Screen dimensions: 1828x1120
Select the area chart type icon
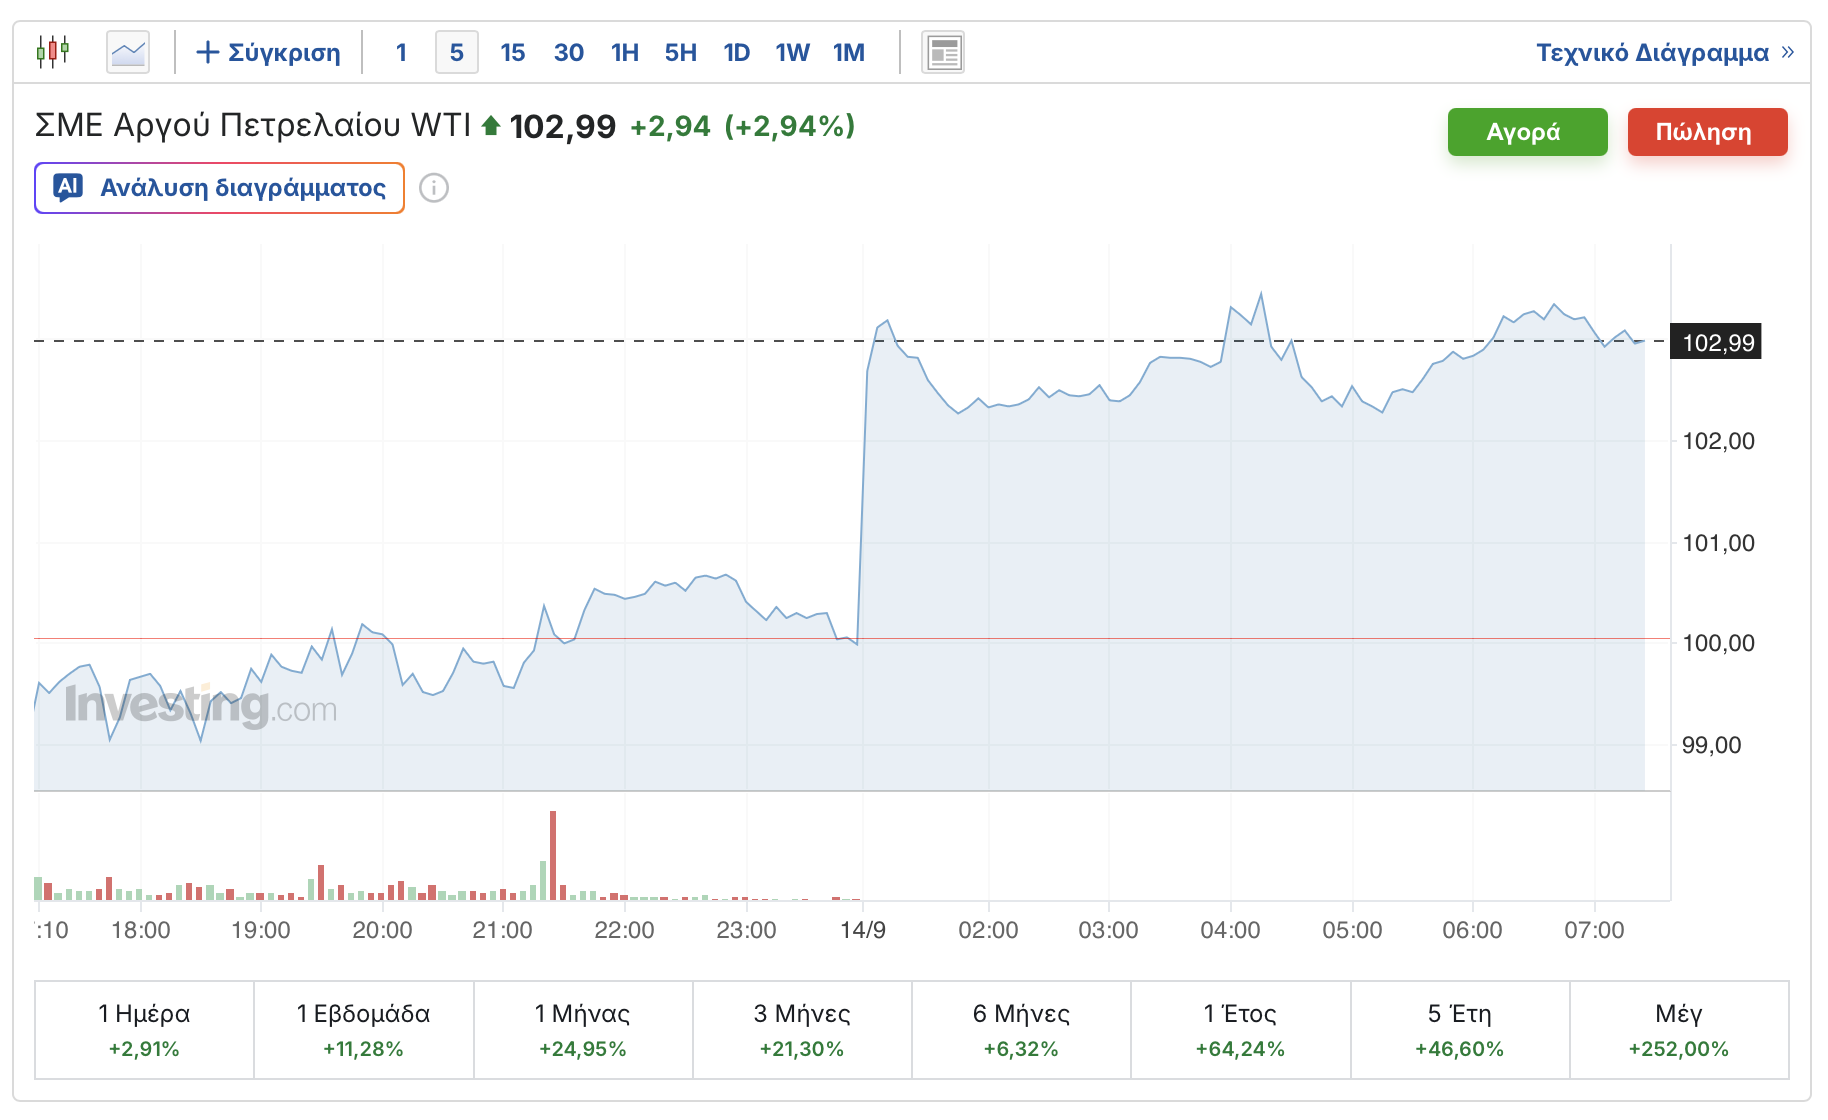128,52
